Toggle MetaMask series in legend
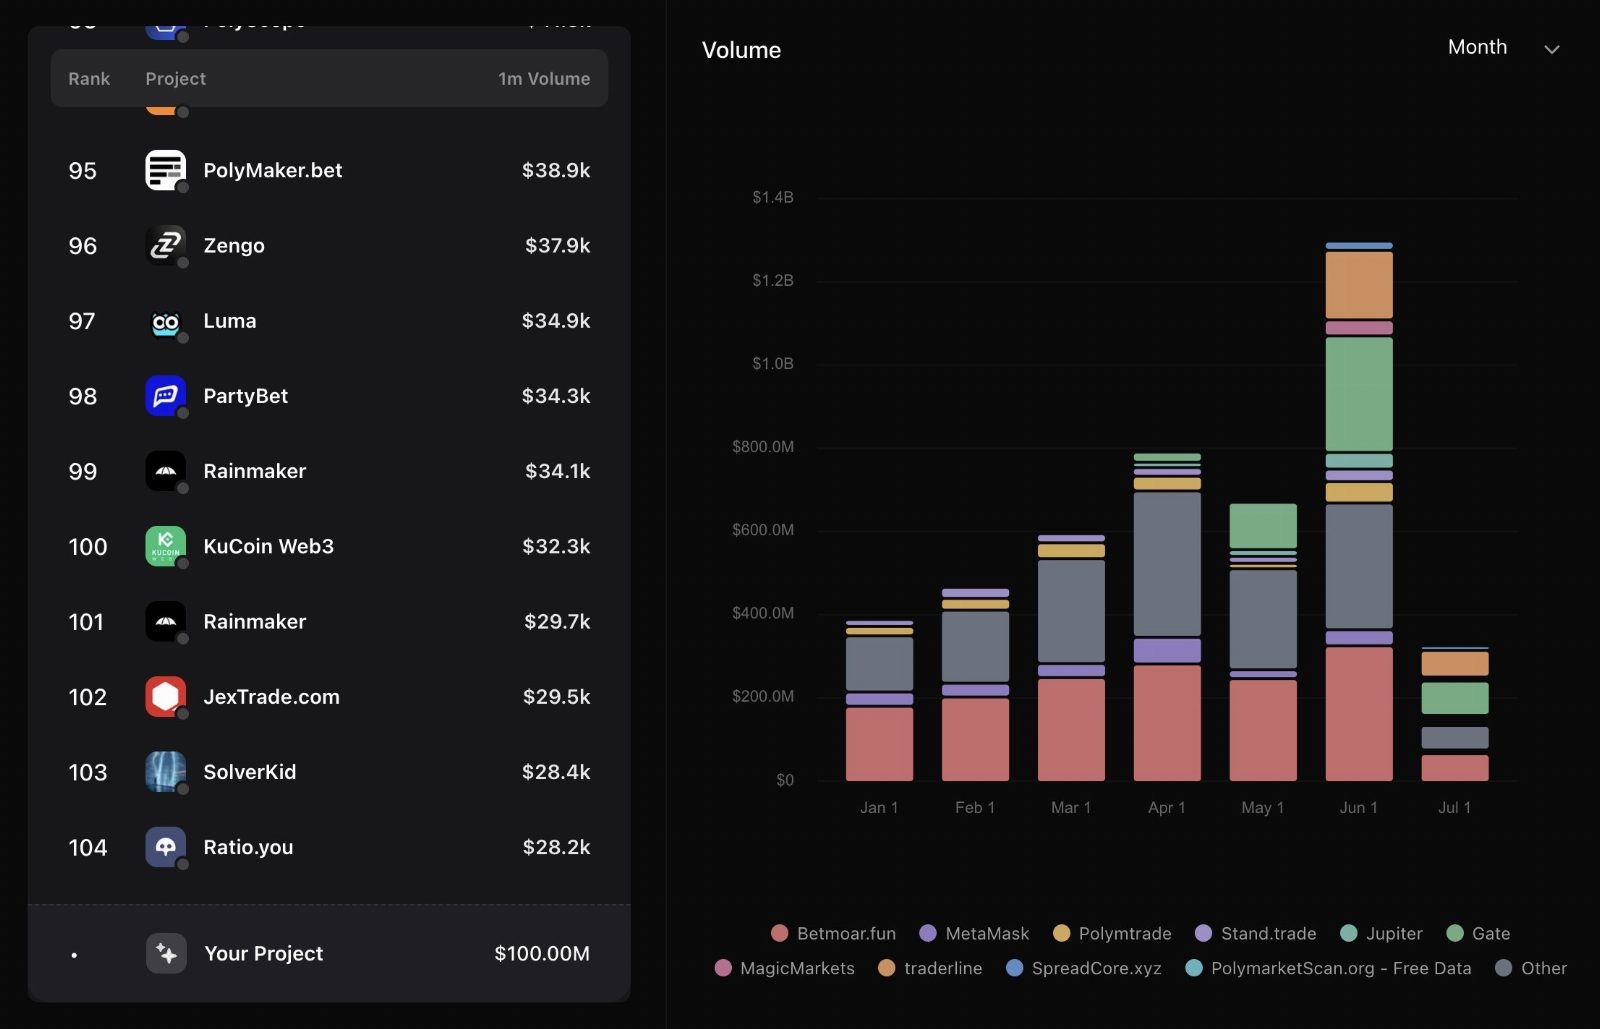This screenshot has height=1029, width=1600. click(x=973, y=933)
